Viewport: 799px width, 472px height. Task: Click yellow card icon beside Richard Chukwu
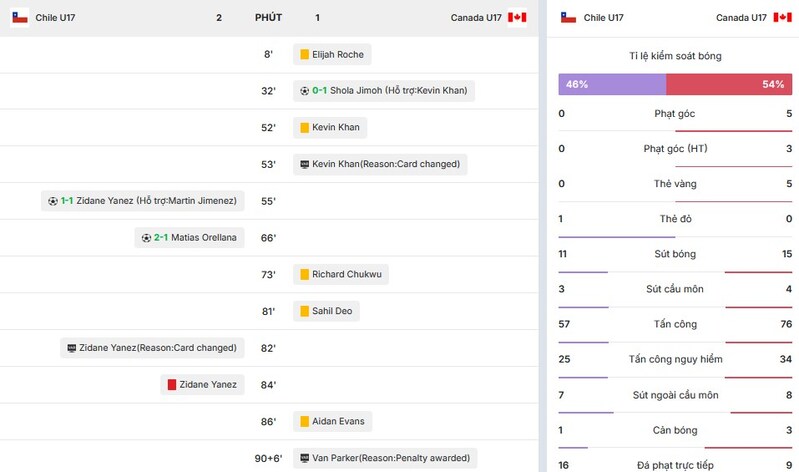(304, 274)
